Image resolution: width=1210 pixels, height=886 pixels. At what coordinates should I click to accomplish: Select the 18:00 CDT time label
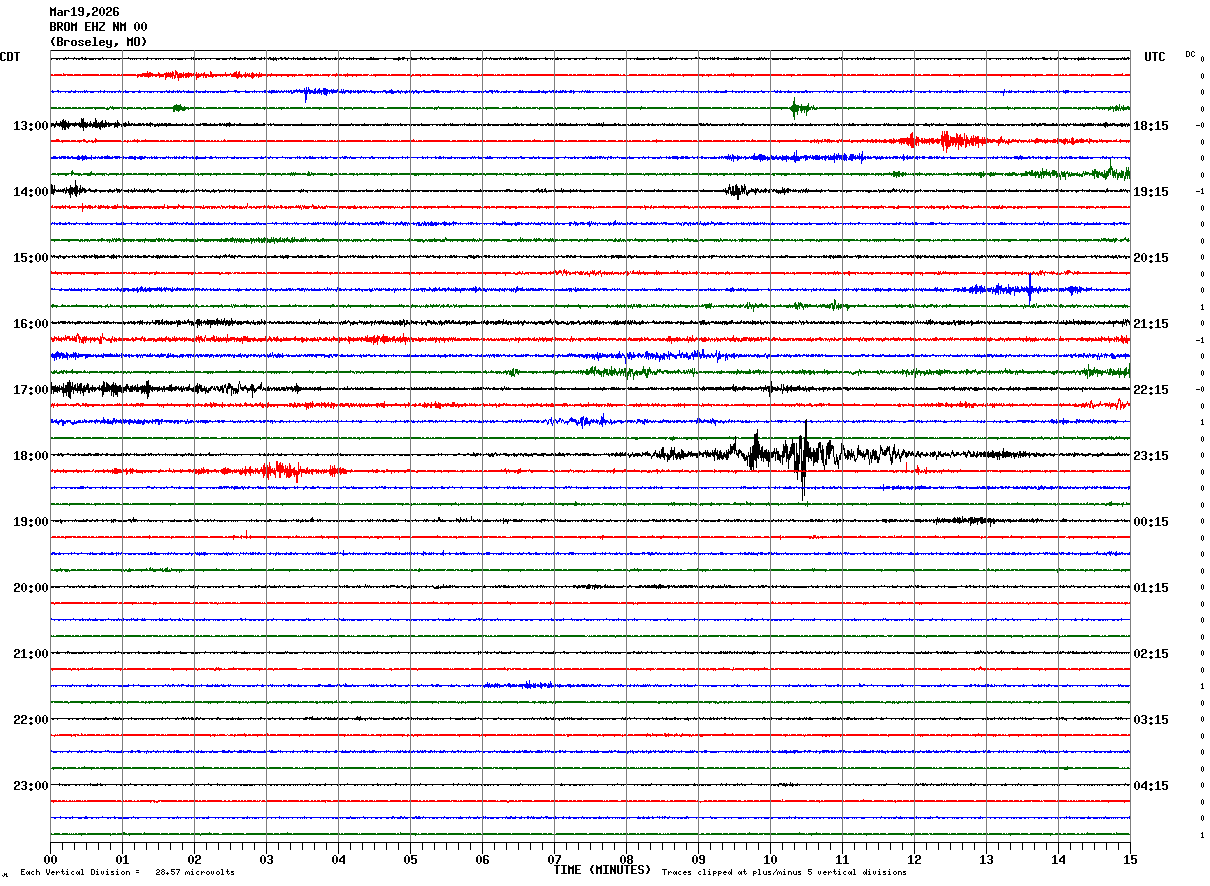pyautogui.click(x=30, y=456)
